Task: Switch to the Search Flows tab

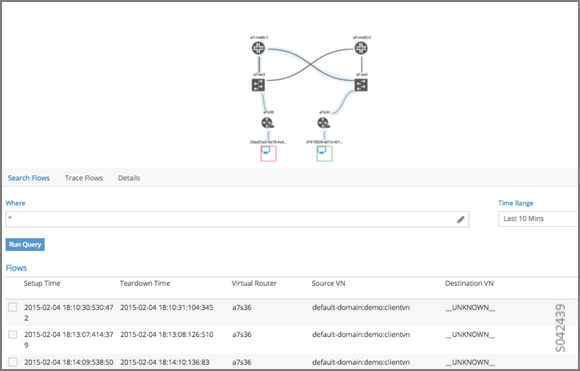Action: point(28,178)
